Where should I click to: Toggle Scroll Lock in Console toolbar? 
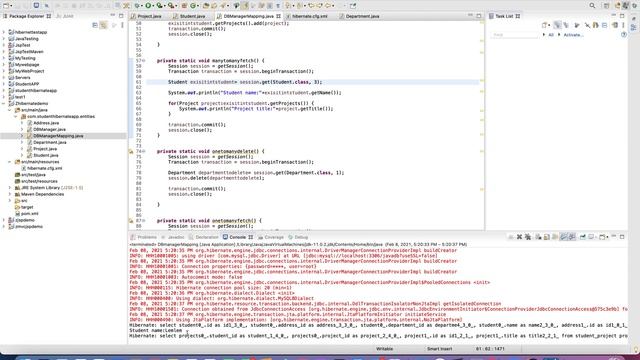click(547, 237)
